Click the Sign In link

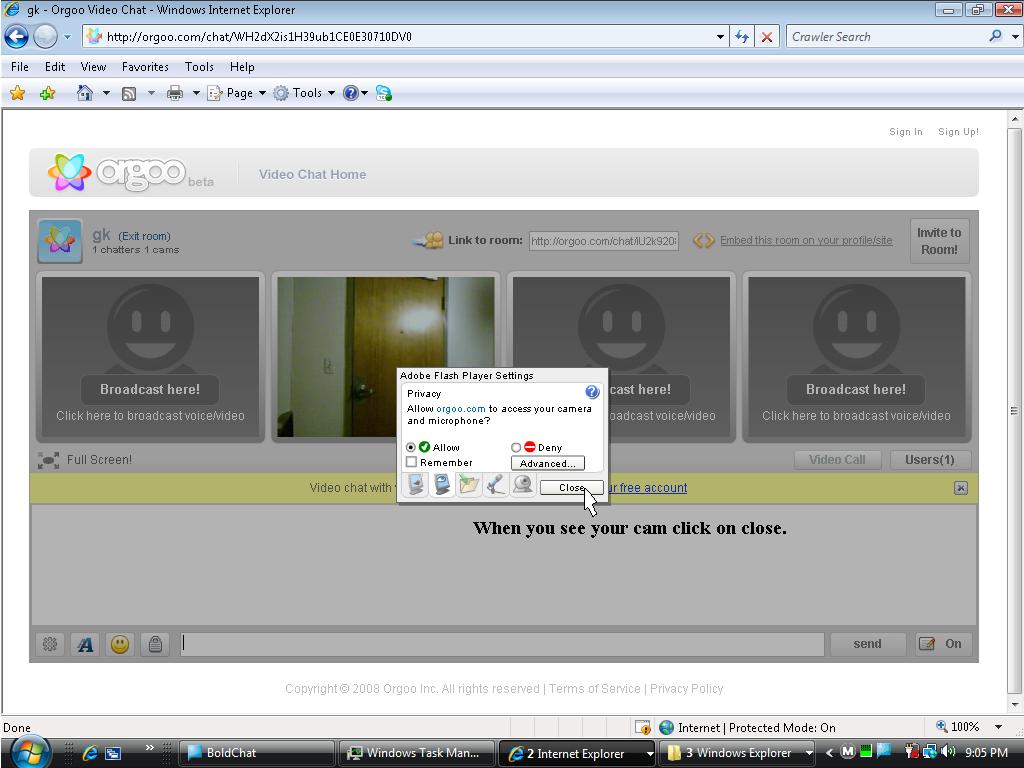906,132
